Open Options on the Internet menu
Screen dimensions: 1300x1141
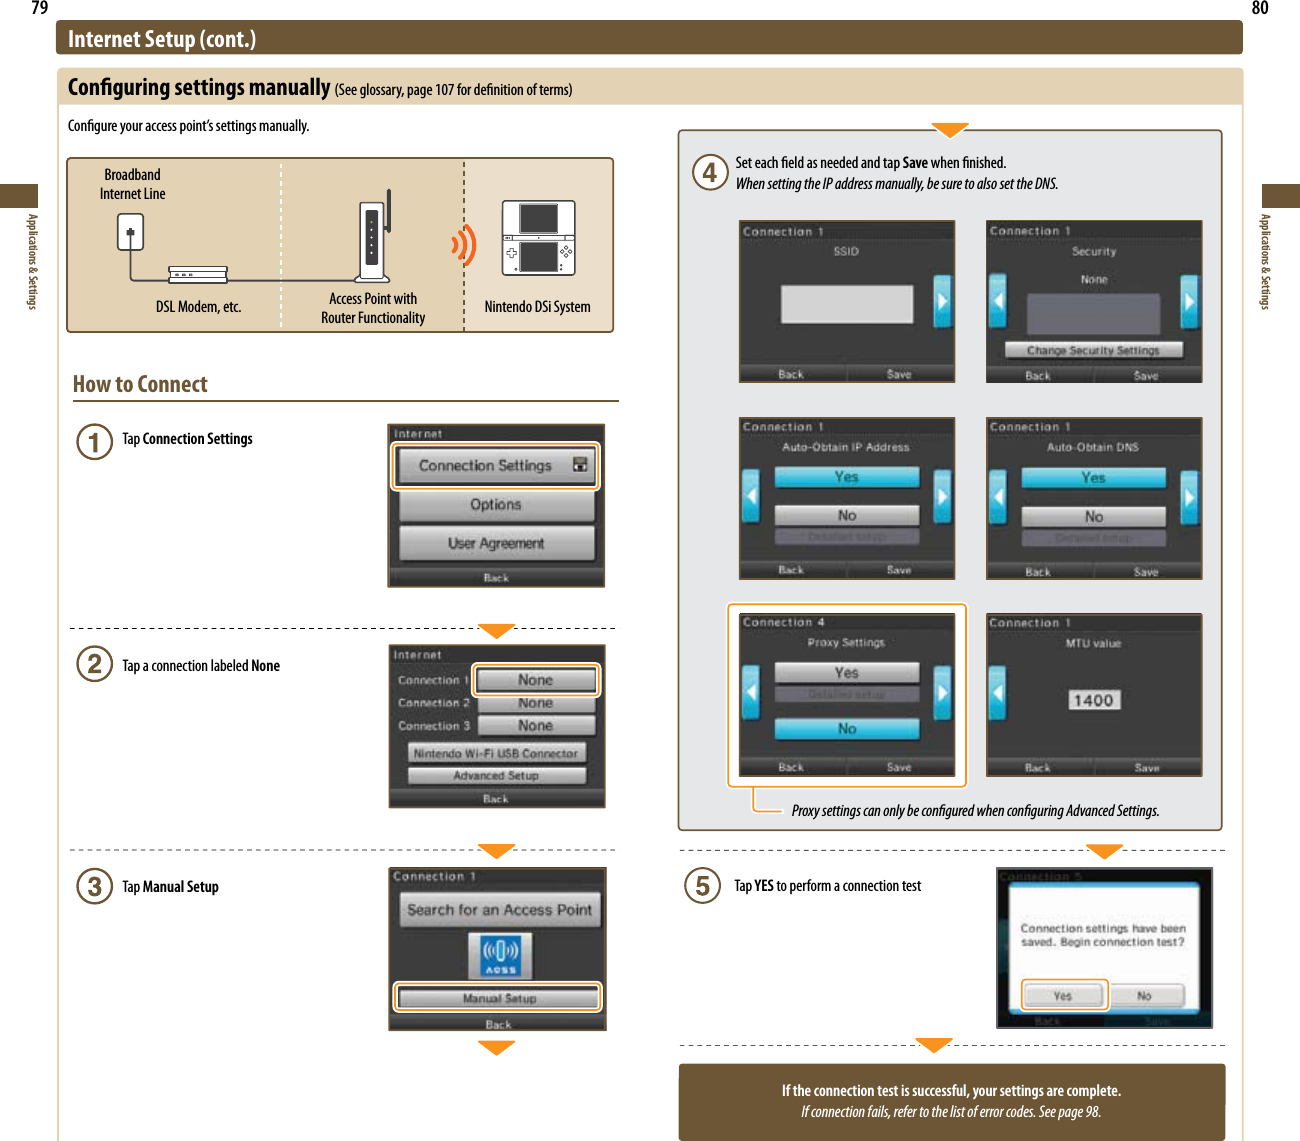[x=496, y=505]
